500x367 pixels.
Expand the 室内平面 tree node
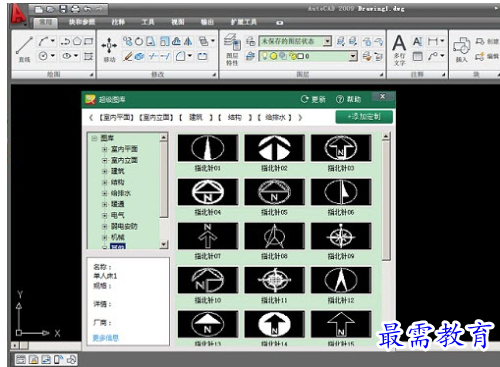(104, 149)
